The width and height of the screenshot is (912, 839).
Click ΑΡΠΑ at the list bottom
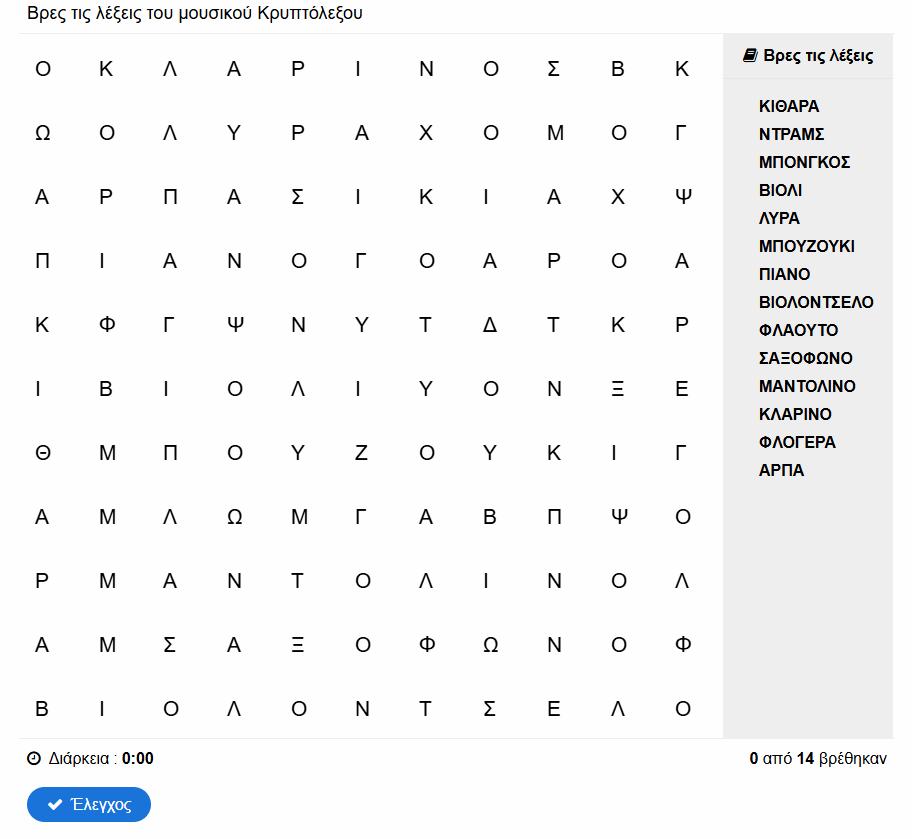pyautogui.click(x=781, y=470)
